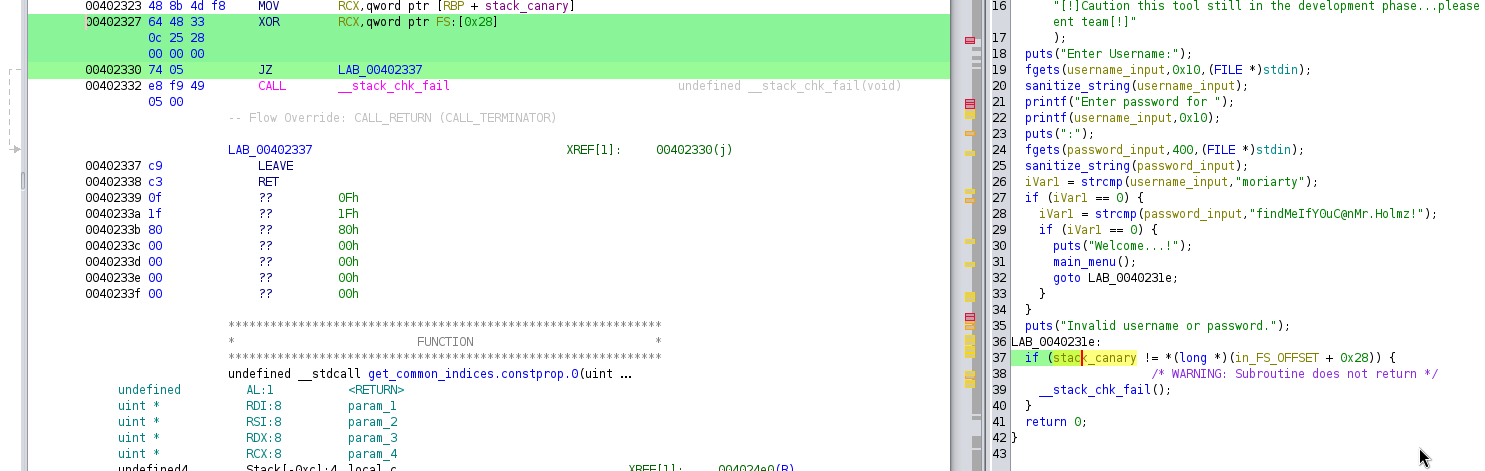Follow LAB_00402337 operand of the JZ instruction
Screen dimensions: 1485x471
380,70
